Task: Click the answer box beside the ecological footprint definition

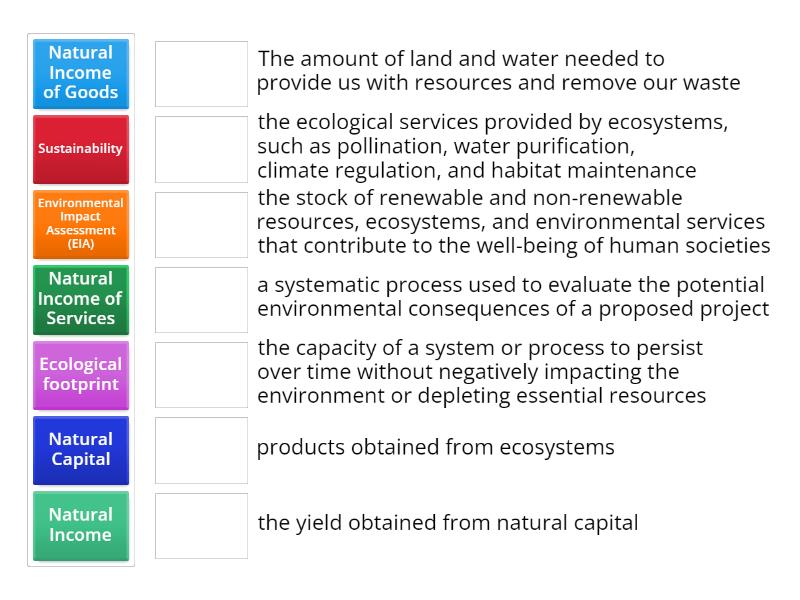Action: (x=200, y=73)
